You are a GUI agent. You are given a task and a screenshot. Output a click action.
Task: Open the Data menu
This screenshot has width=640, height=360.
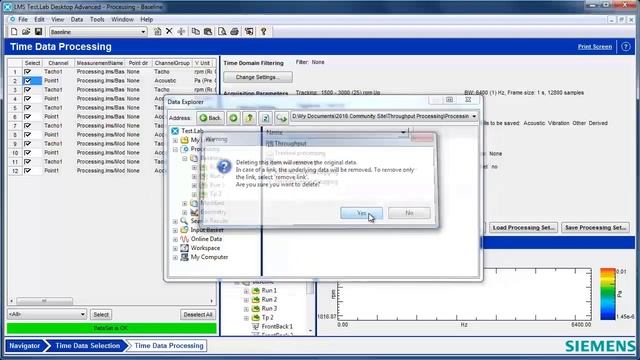77,19
